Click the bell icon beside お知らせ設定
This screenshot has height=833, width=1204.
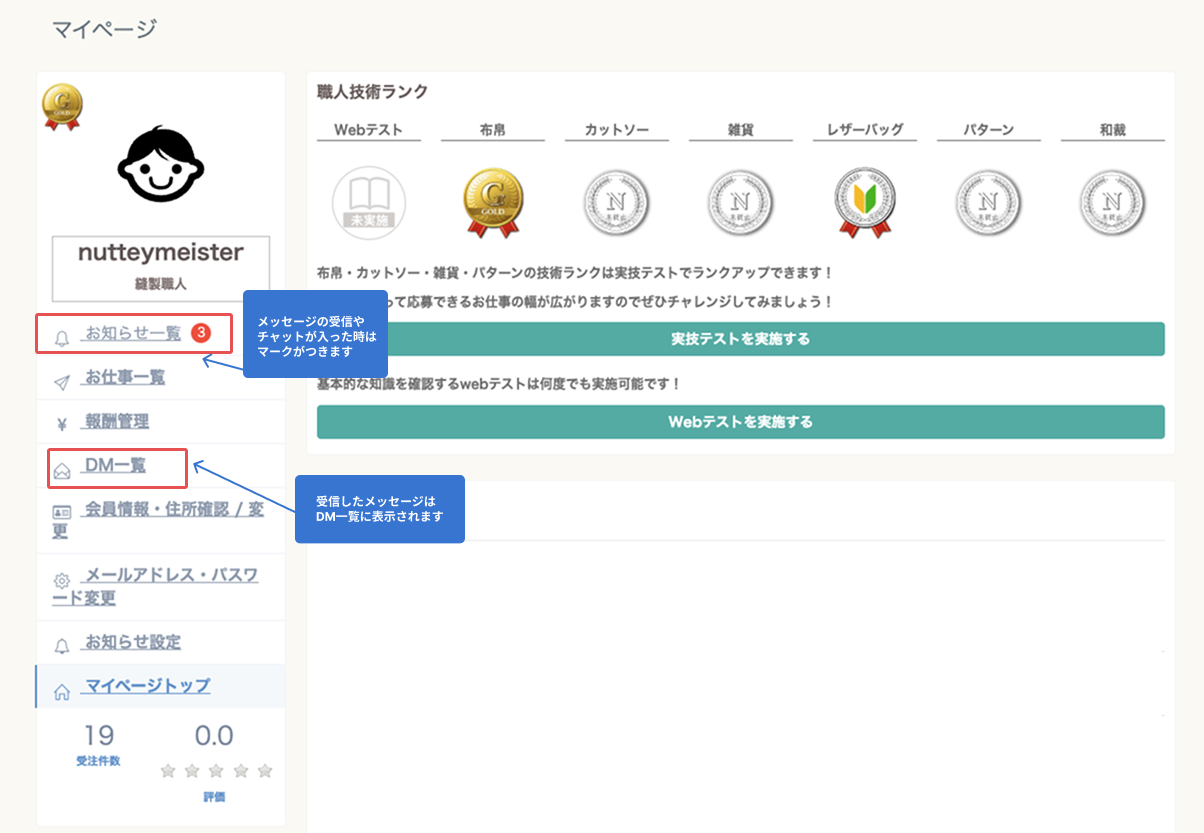pos(62,646)
